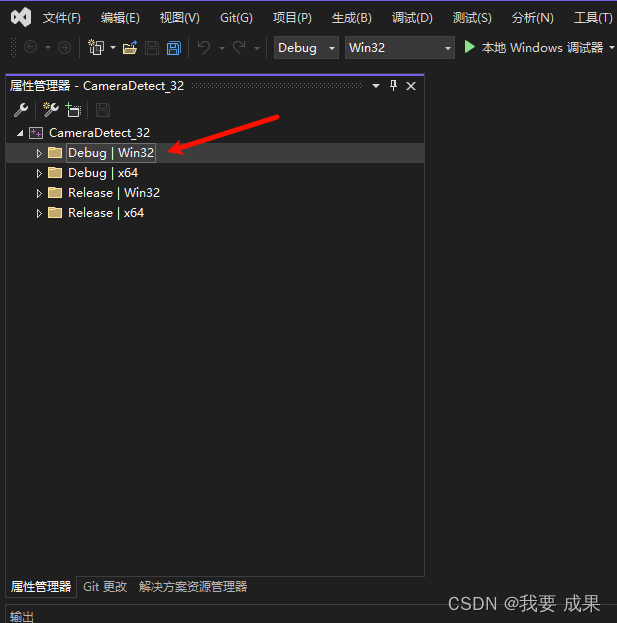Click the Visual Studio logo icon
This screenshot has width=617, height=623.
(x=20, y=17)
